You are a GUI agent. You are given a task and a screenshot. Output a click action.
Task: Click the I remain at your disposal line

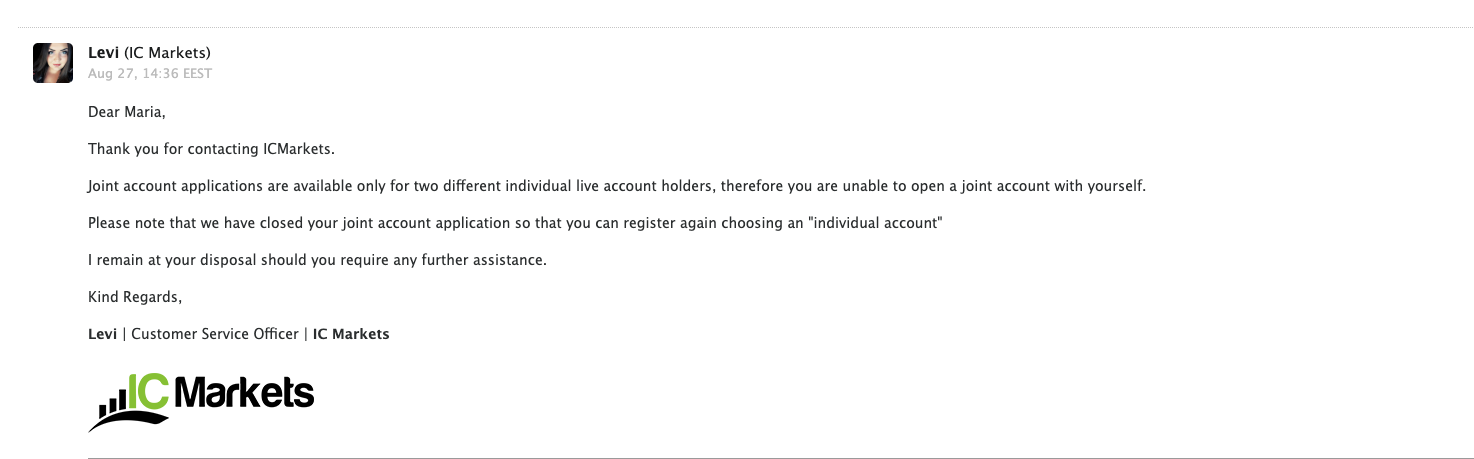pyautogui.click(x=318, y=260)
